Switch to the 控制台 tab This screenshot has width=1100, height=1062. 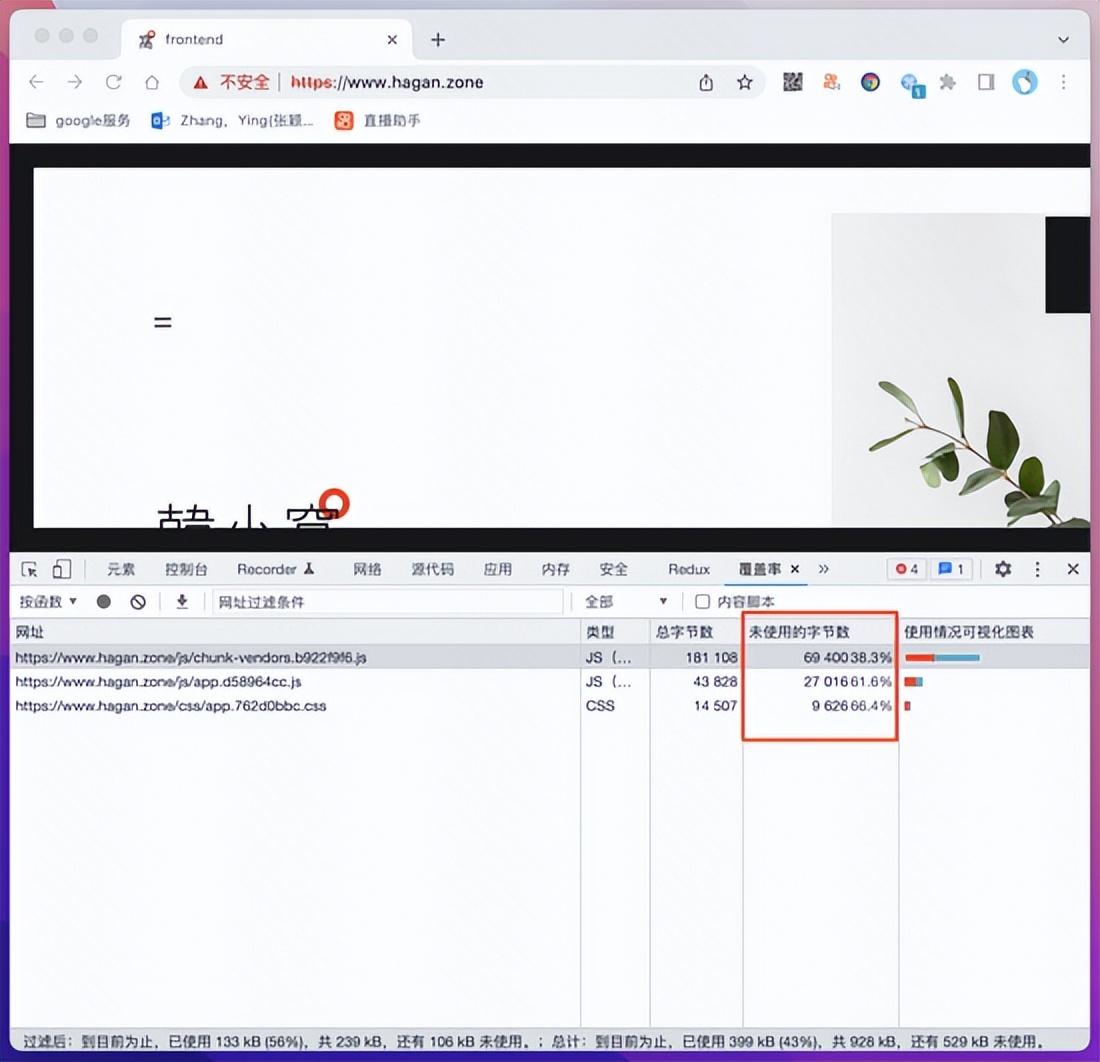[x=186, y=569]
